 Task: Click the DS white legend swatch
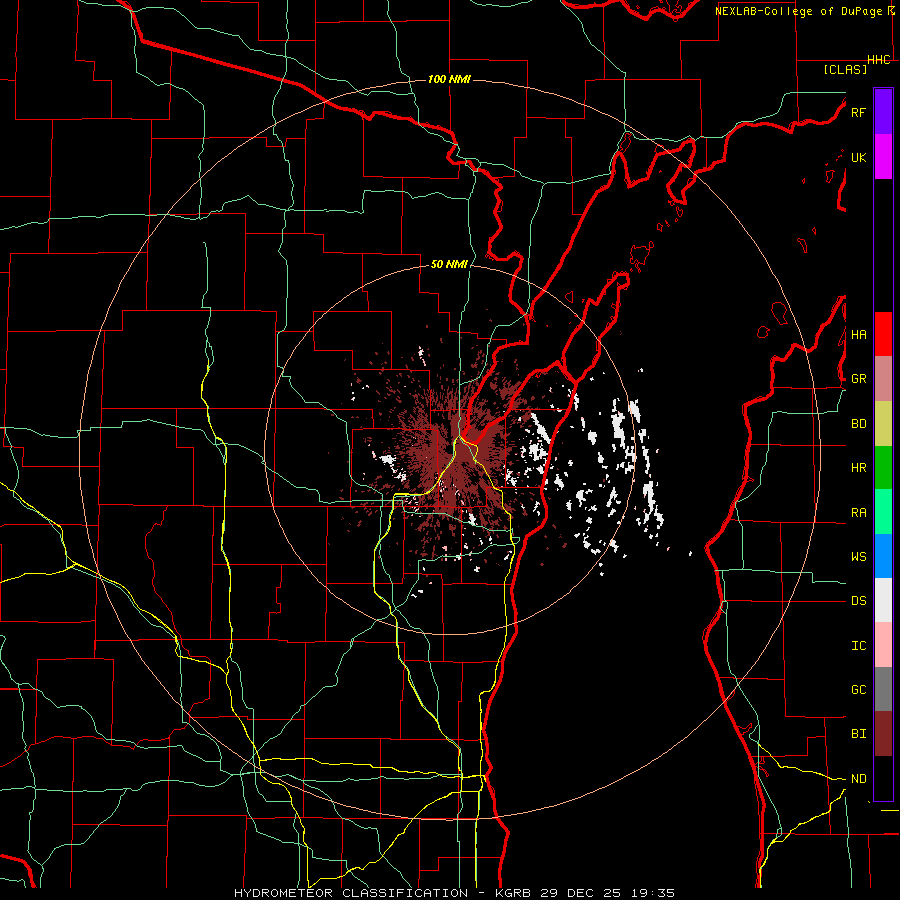click(x=883, y=600)
